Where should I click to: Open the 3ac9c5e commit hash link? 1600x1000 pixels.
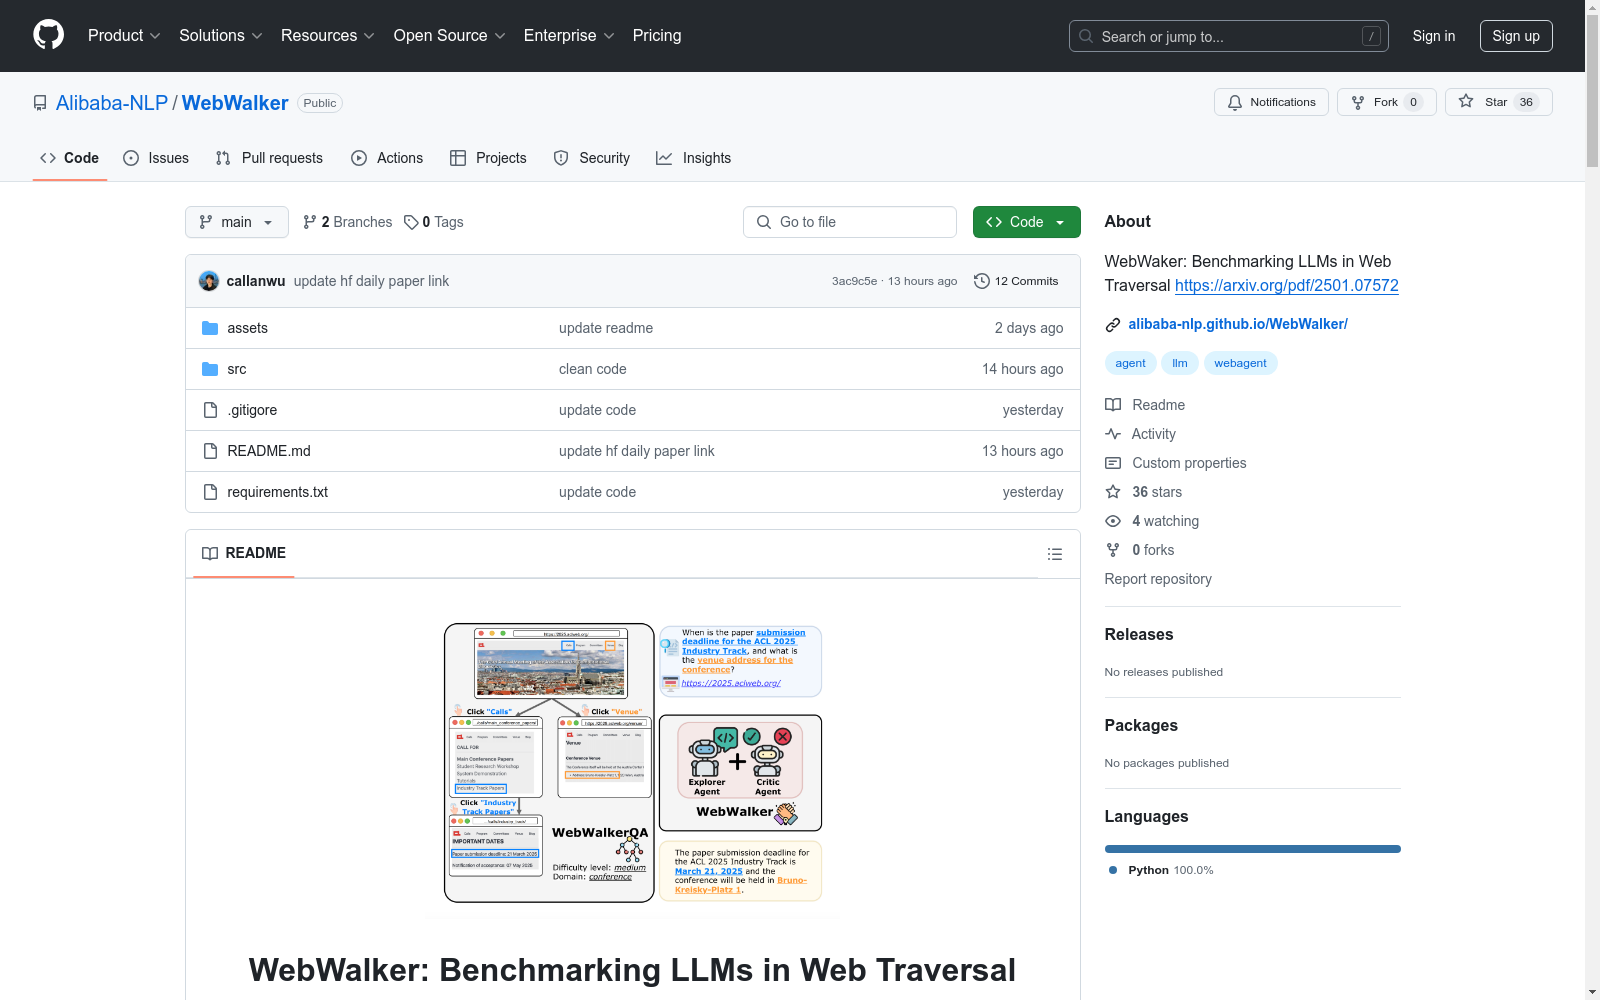click(854, 281)
